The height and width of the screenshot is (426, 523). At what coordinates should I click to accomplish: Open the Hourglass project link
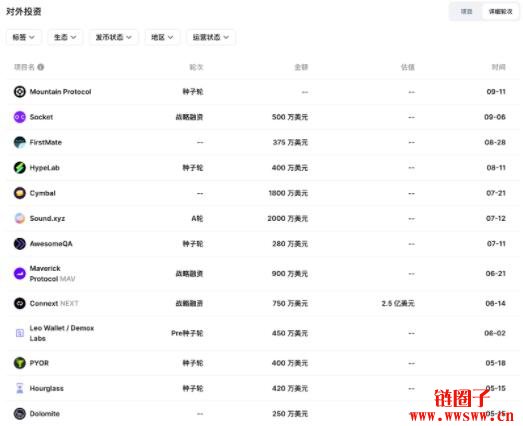pyautogui.click(x=46, y=389)
